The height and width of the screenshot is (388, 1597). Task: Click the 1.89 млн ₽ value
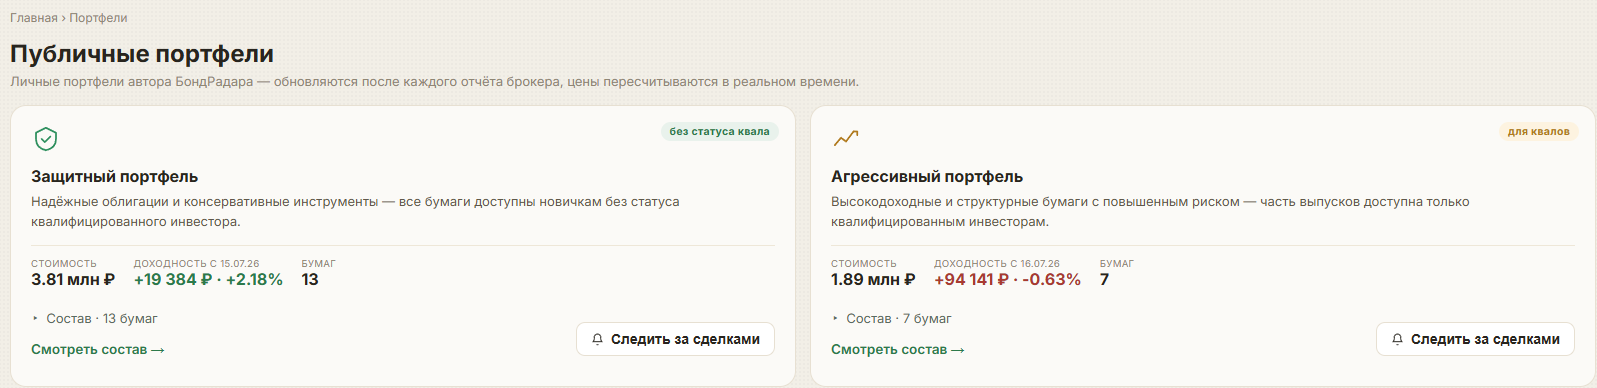point(873,280)
